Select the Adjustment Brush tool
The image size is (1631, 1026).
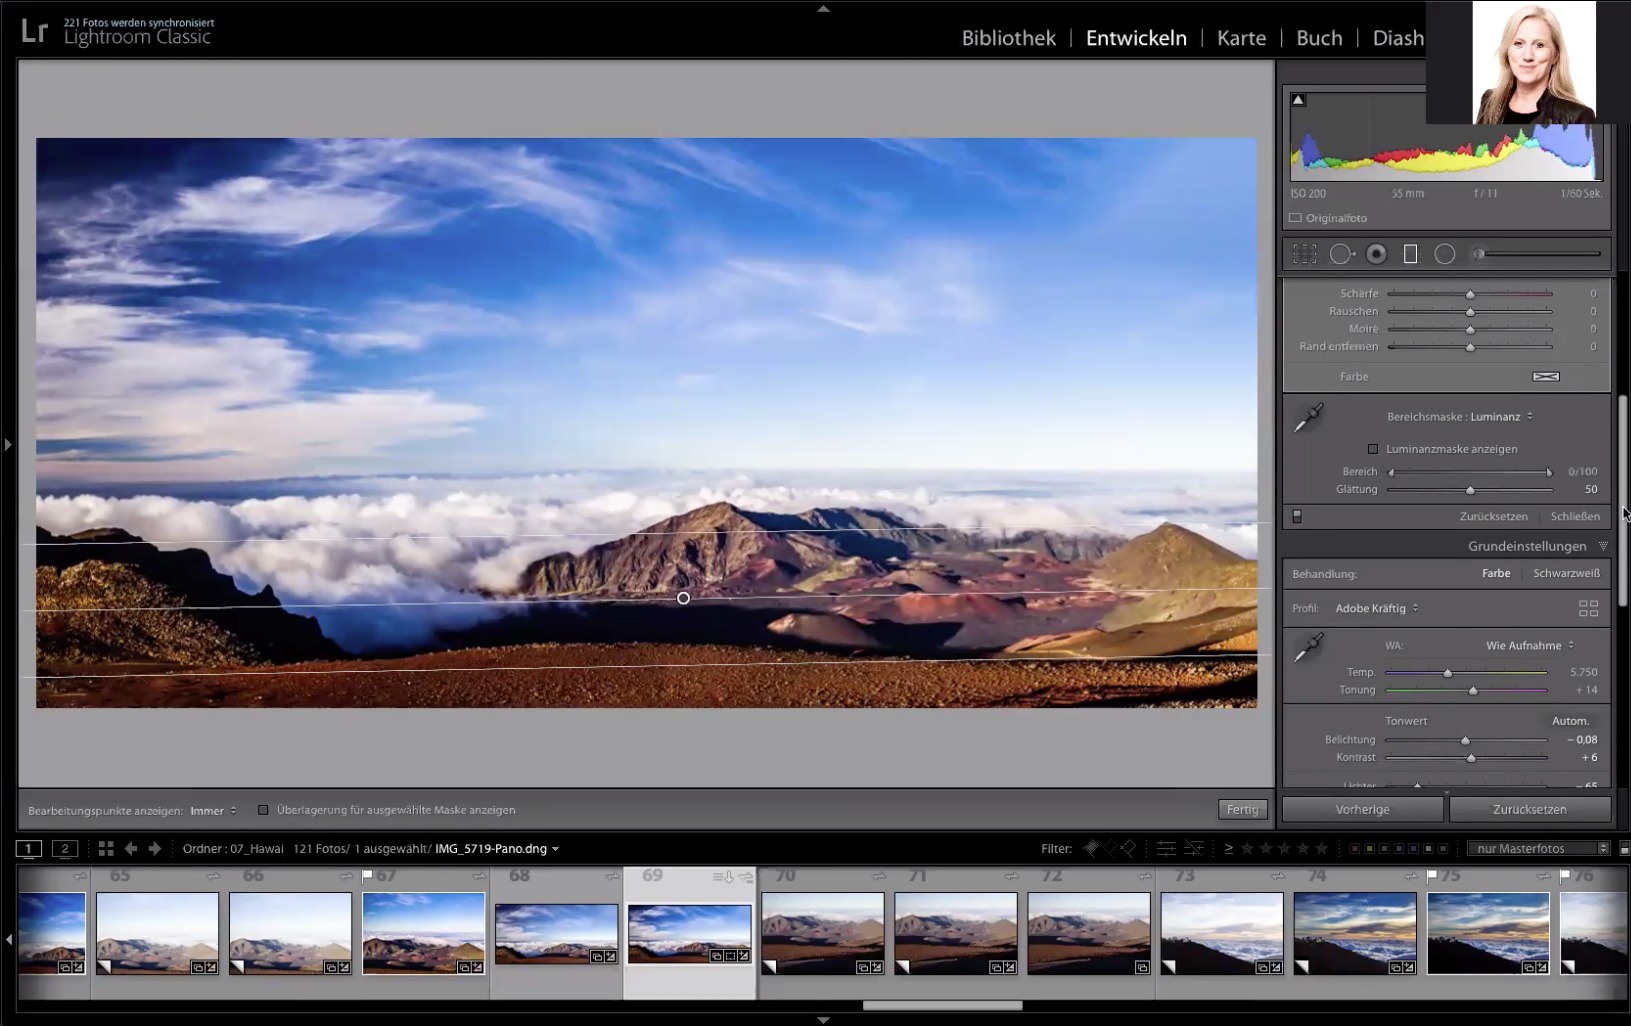tap(1538, 254)
